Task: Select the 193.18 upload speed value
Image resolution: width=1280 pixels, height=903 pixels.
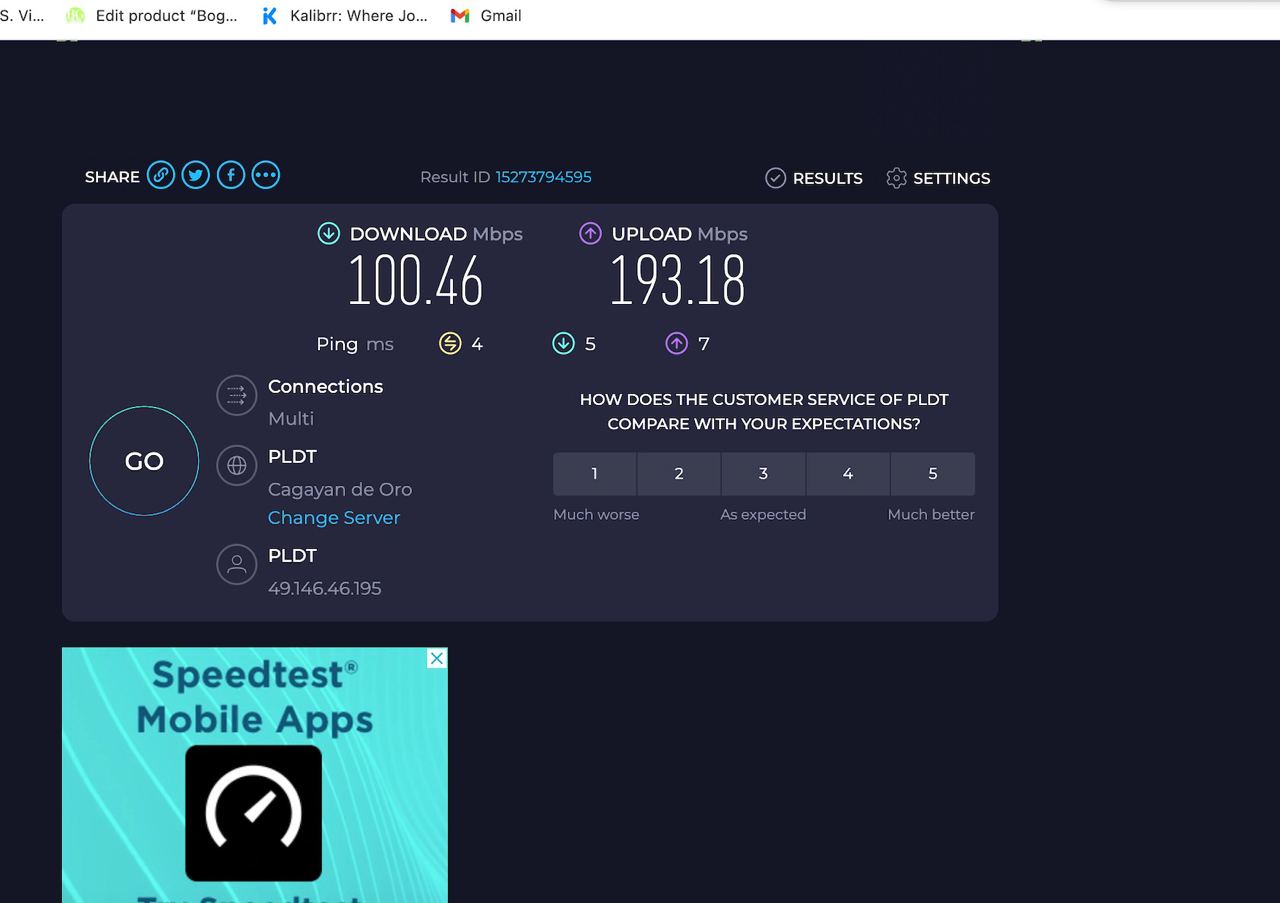Action: pos(678,281)
